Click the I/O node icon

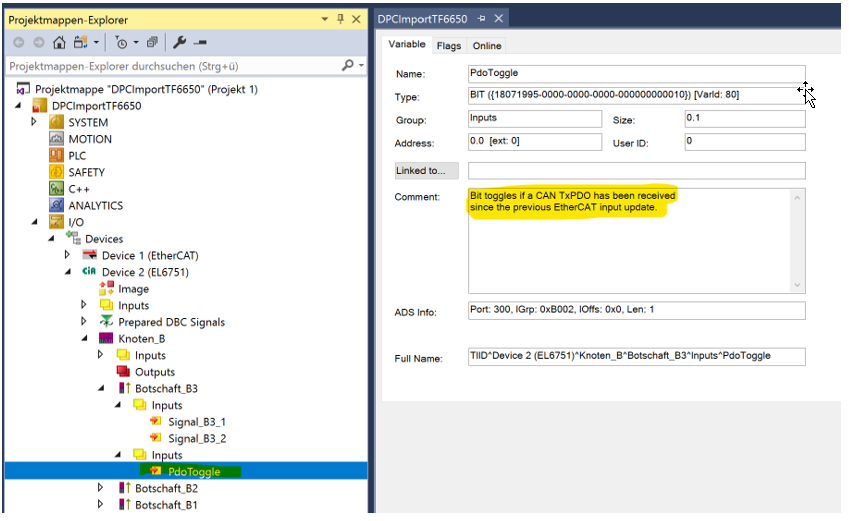click(x=56, y=222)
